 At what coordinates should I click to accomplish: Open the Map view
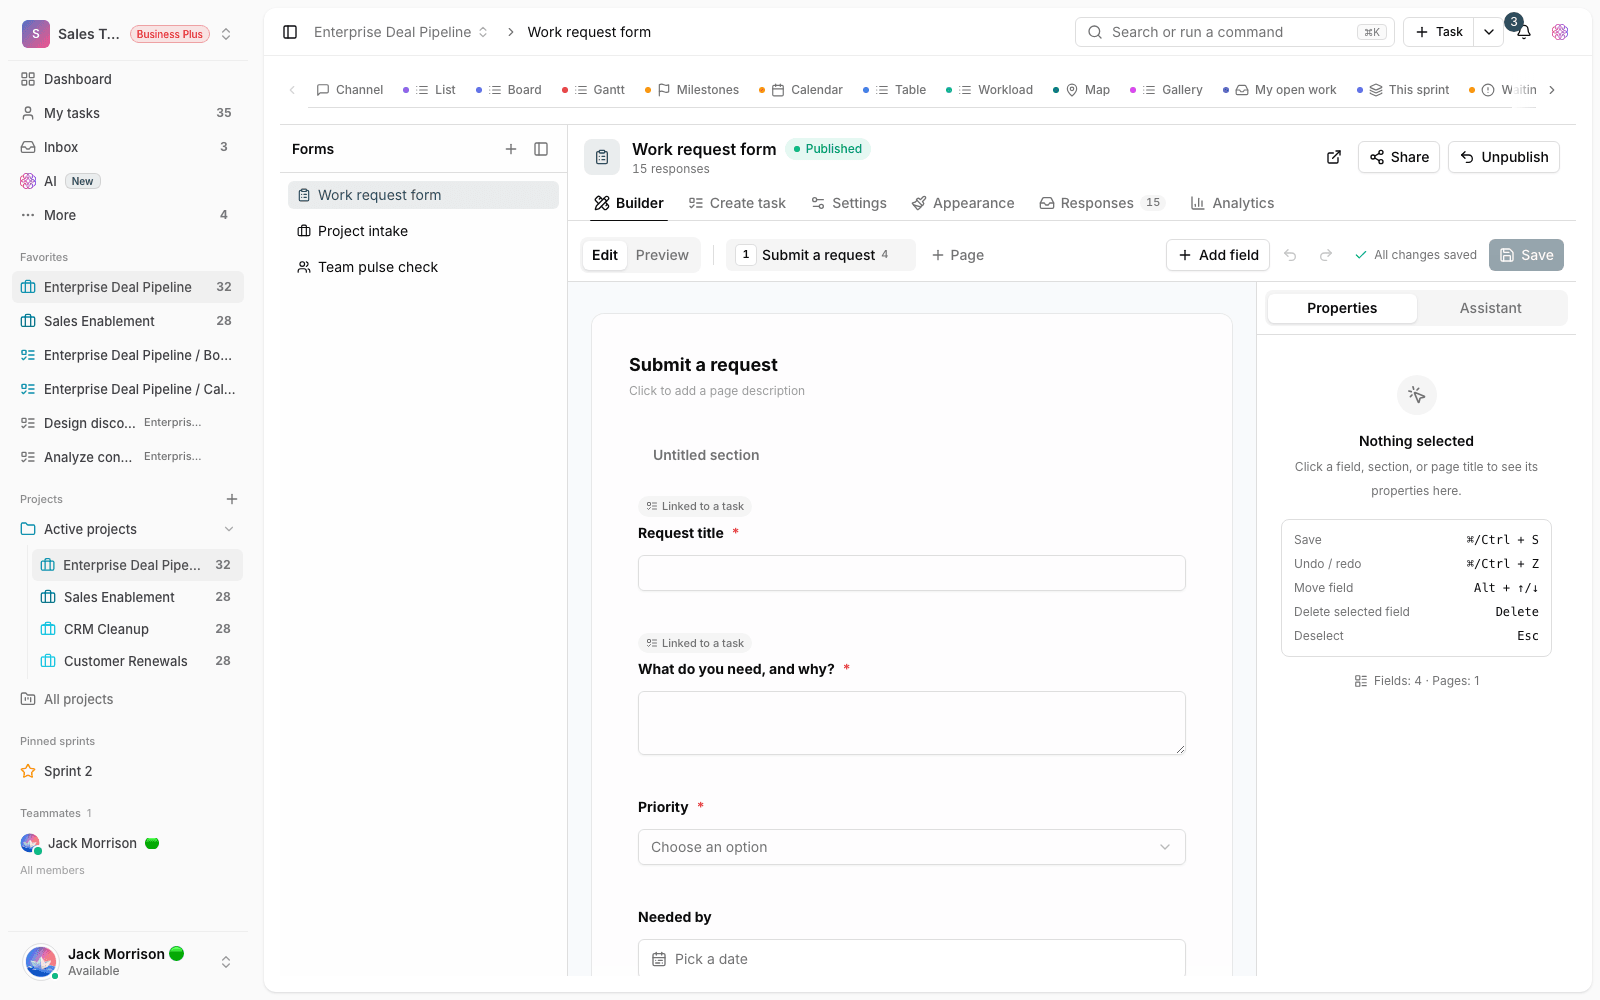(x=1088, y=90)
